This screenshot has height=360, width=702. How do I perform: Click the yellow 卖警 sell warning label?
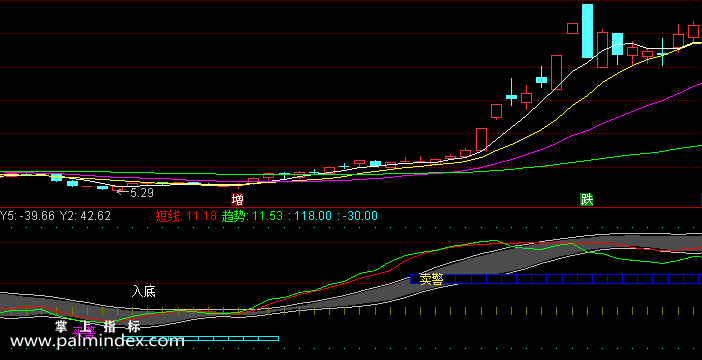point(432,279)
